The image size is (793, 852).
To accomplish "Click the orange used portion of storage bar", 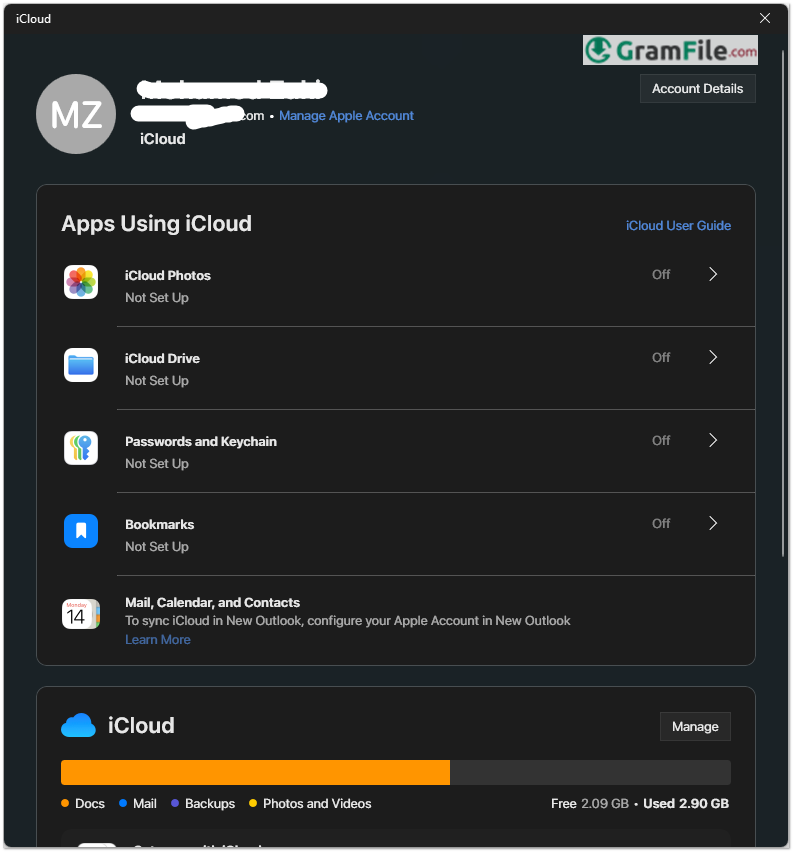I will pos(255,772).
